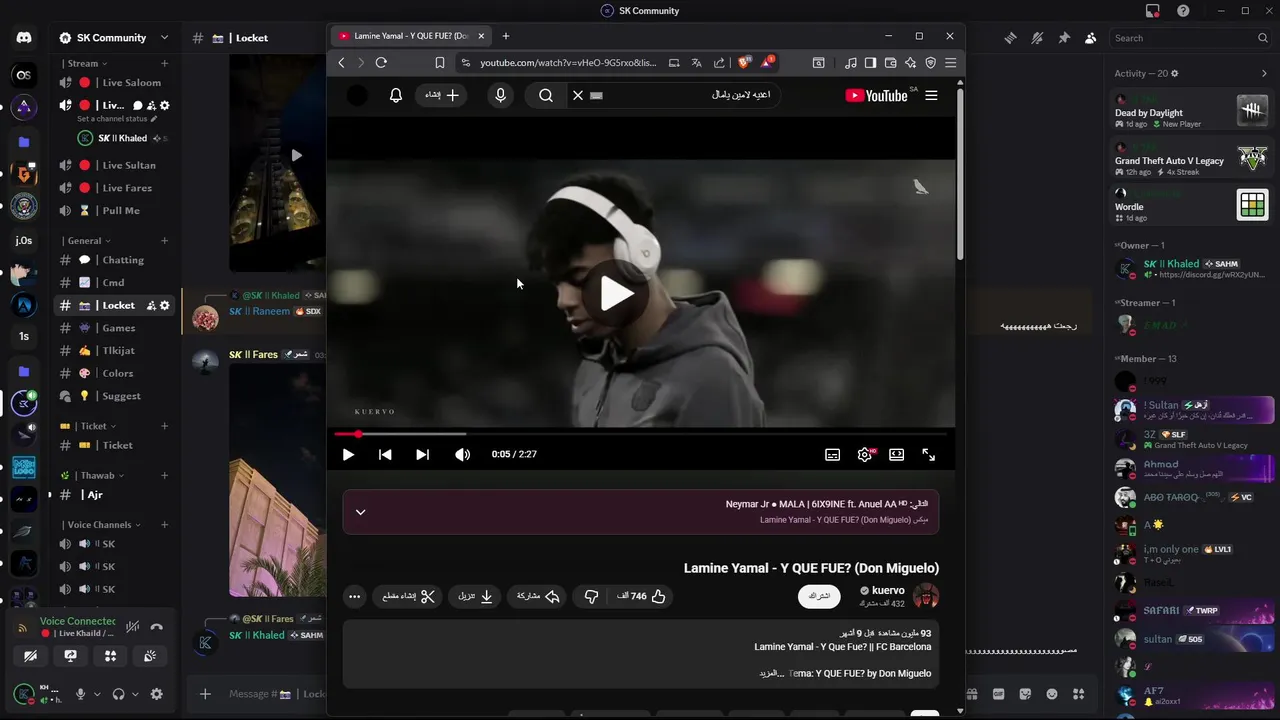Start an activity in voice panel
The height and width of the screenshot is (720, 1280).
click(x=110, y=656)
